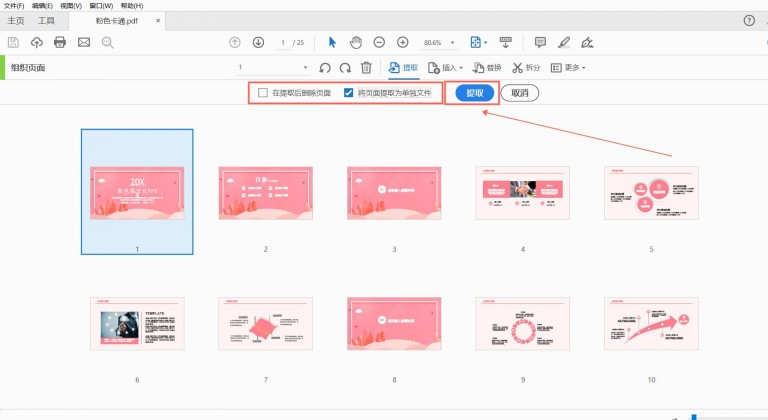Click the 取消 button
Viewport: 768px width, 420px height.
[519, 93]
